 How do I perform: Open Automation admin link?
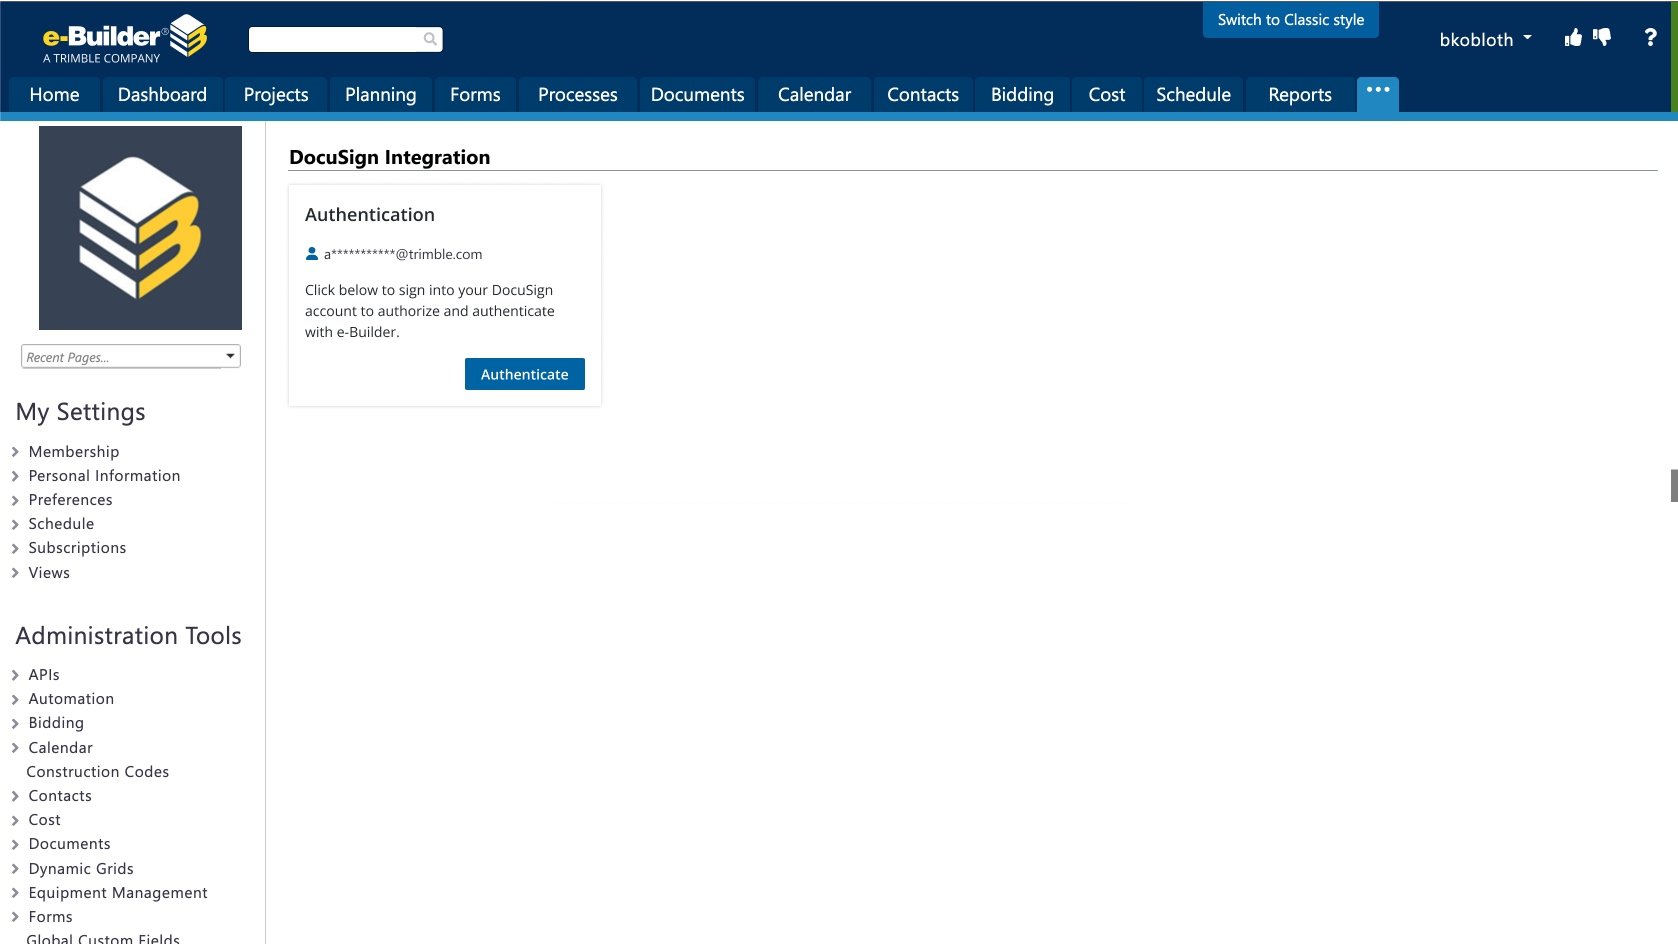(x=71, y=699)
